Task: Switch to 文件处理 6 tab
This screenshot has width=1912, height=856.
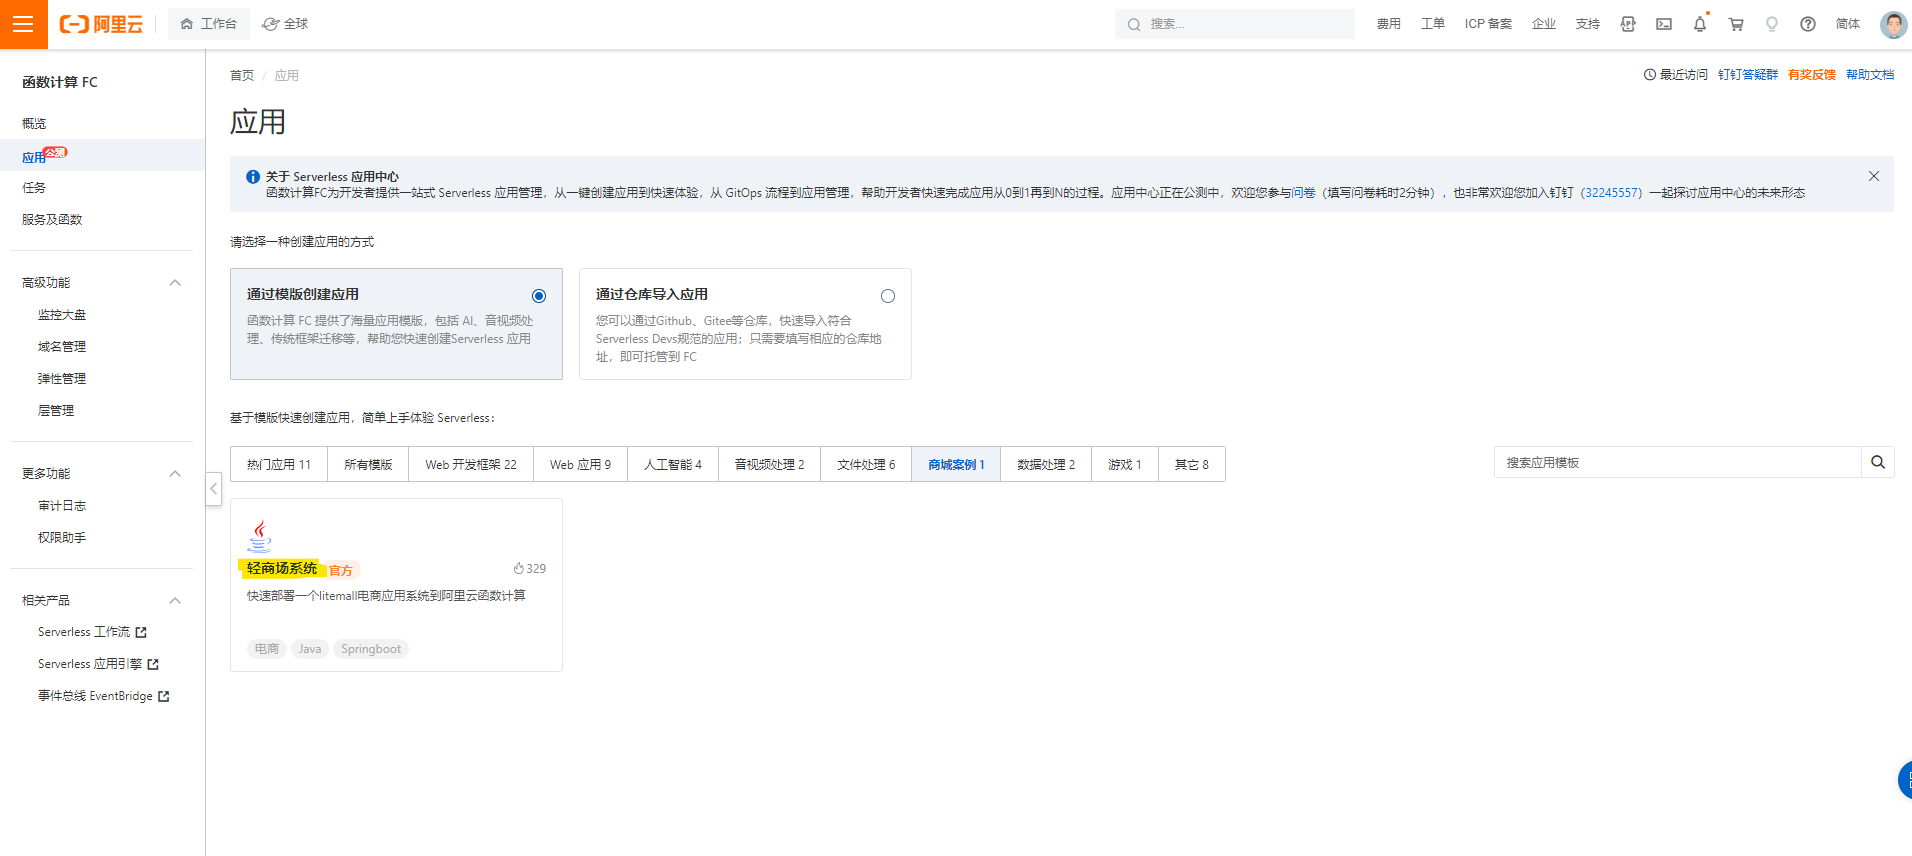Action: pos(866,464)
